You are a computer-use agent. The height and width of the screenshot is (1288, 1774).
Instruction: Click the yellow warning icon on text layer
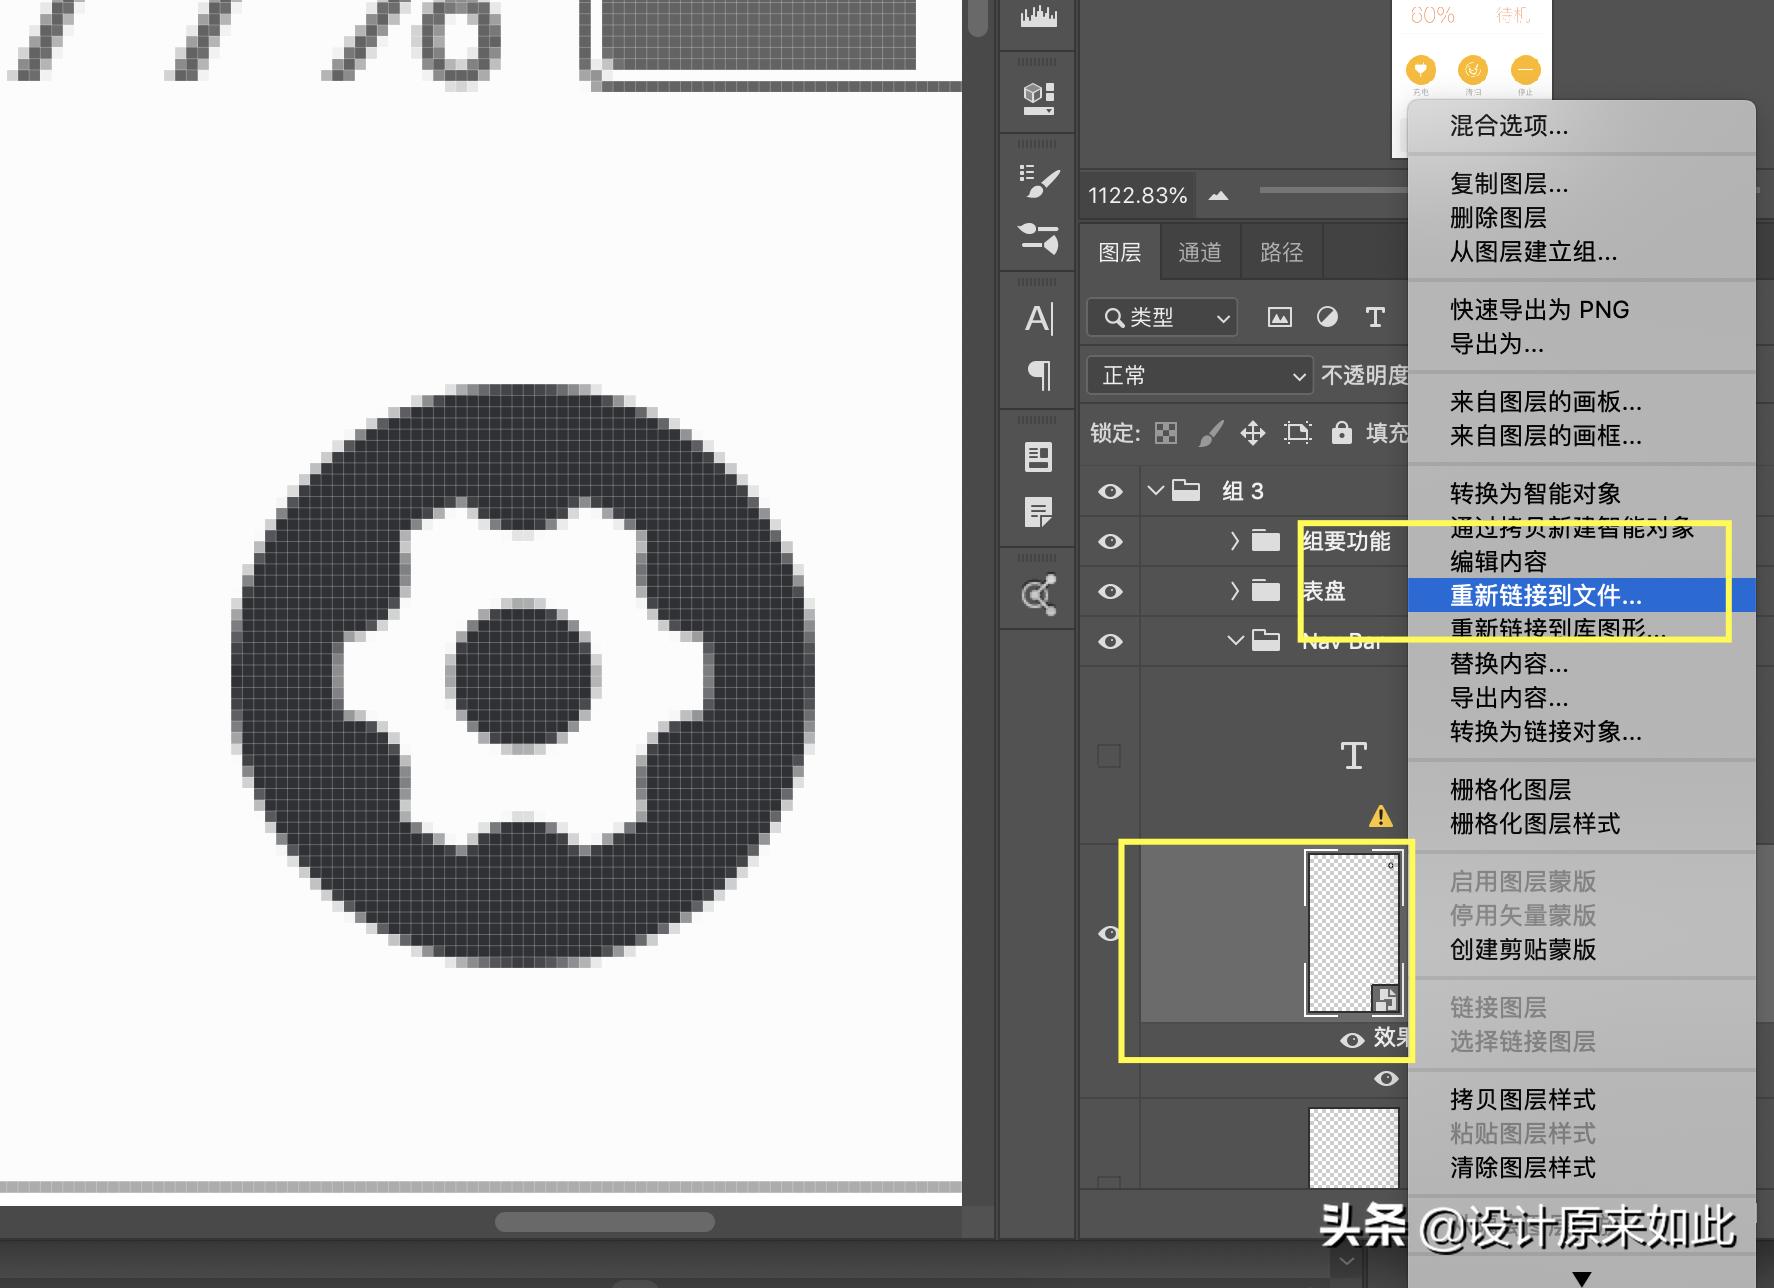coord(1380,817)
